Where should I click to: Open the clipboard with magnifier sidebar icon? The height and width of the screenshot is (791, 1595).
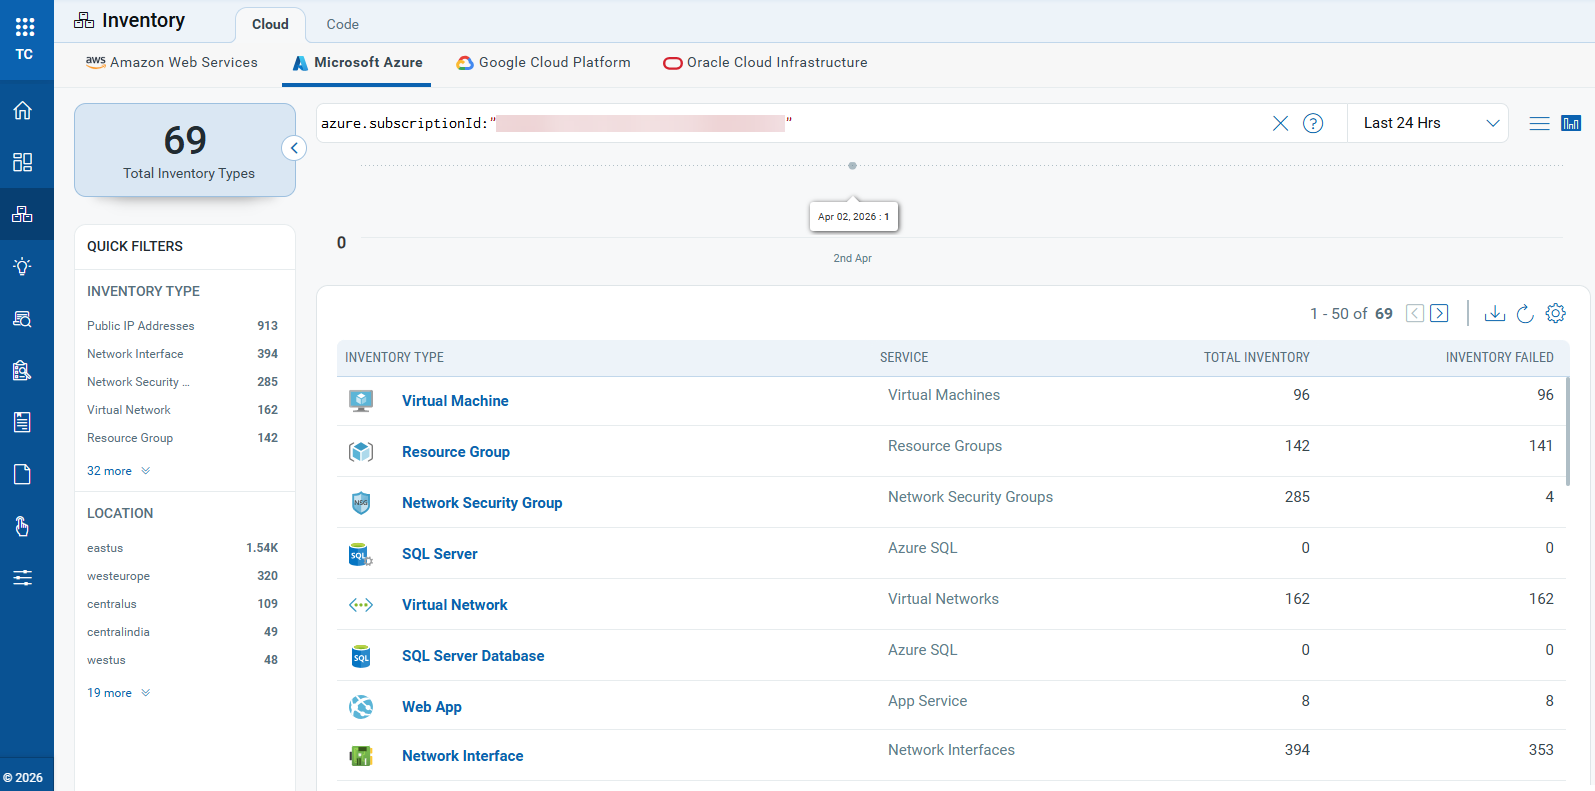(22, 370)
